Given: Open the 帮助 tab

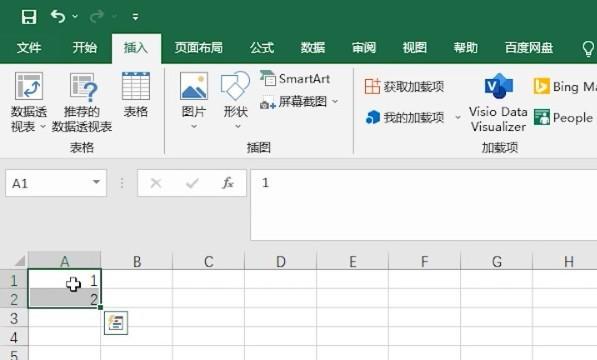Looking at the screenshot, I should [465, 48].
